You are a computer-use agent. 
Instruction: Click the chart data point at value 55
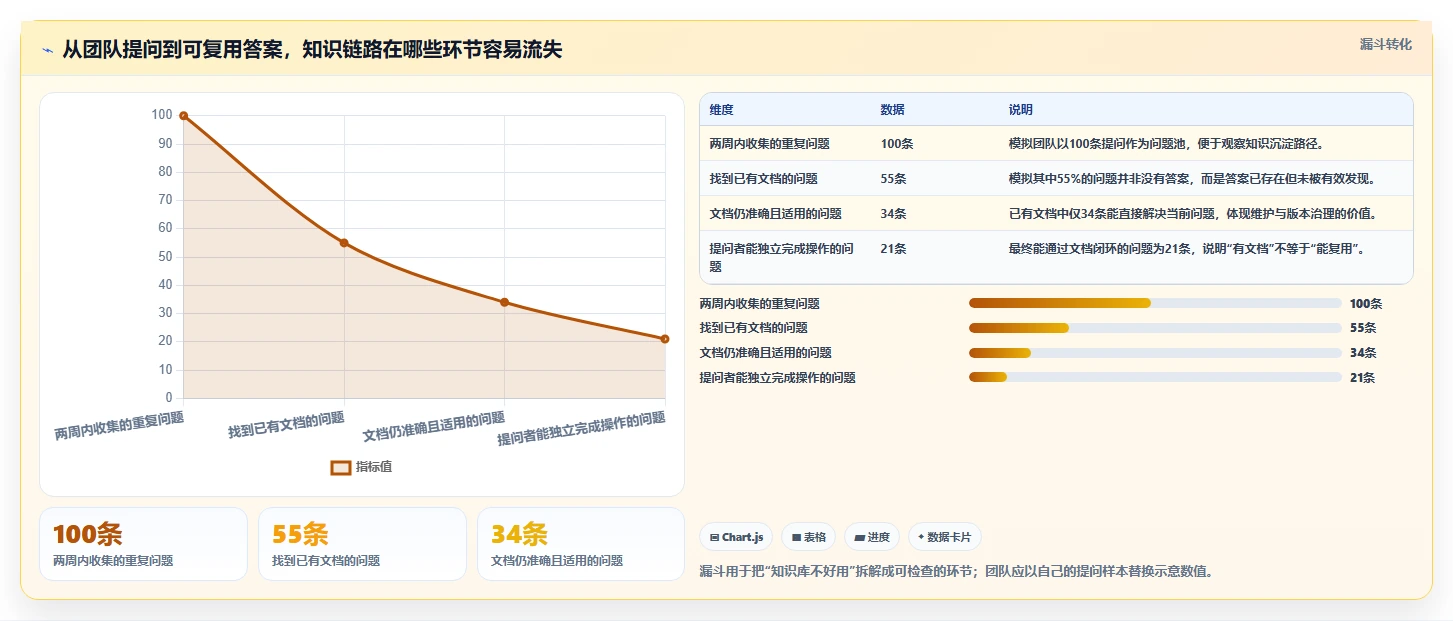coord(344,243)
